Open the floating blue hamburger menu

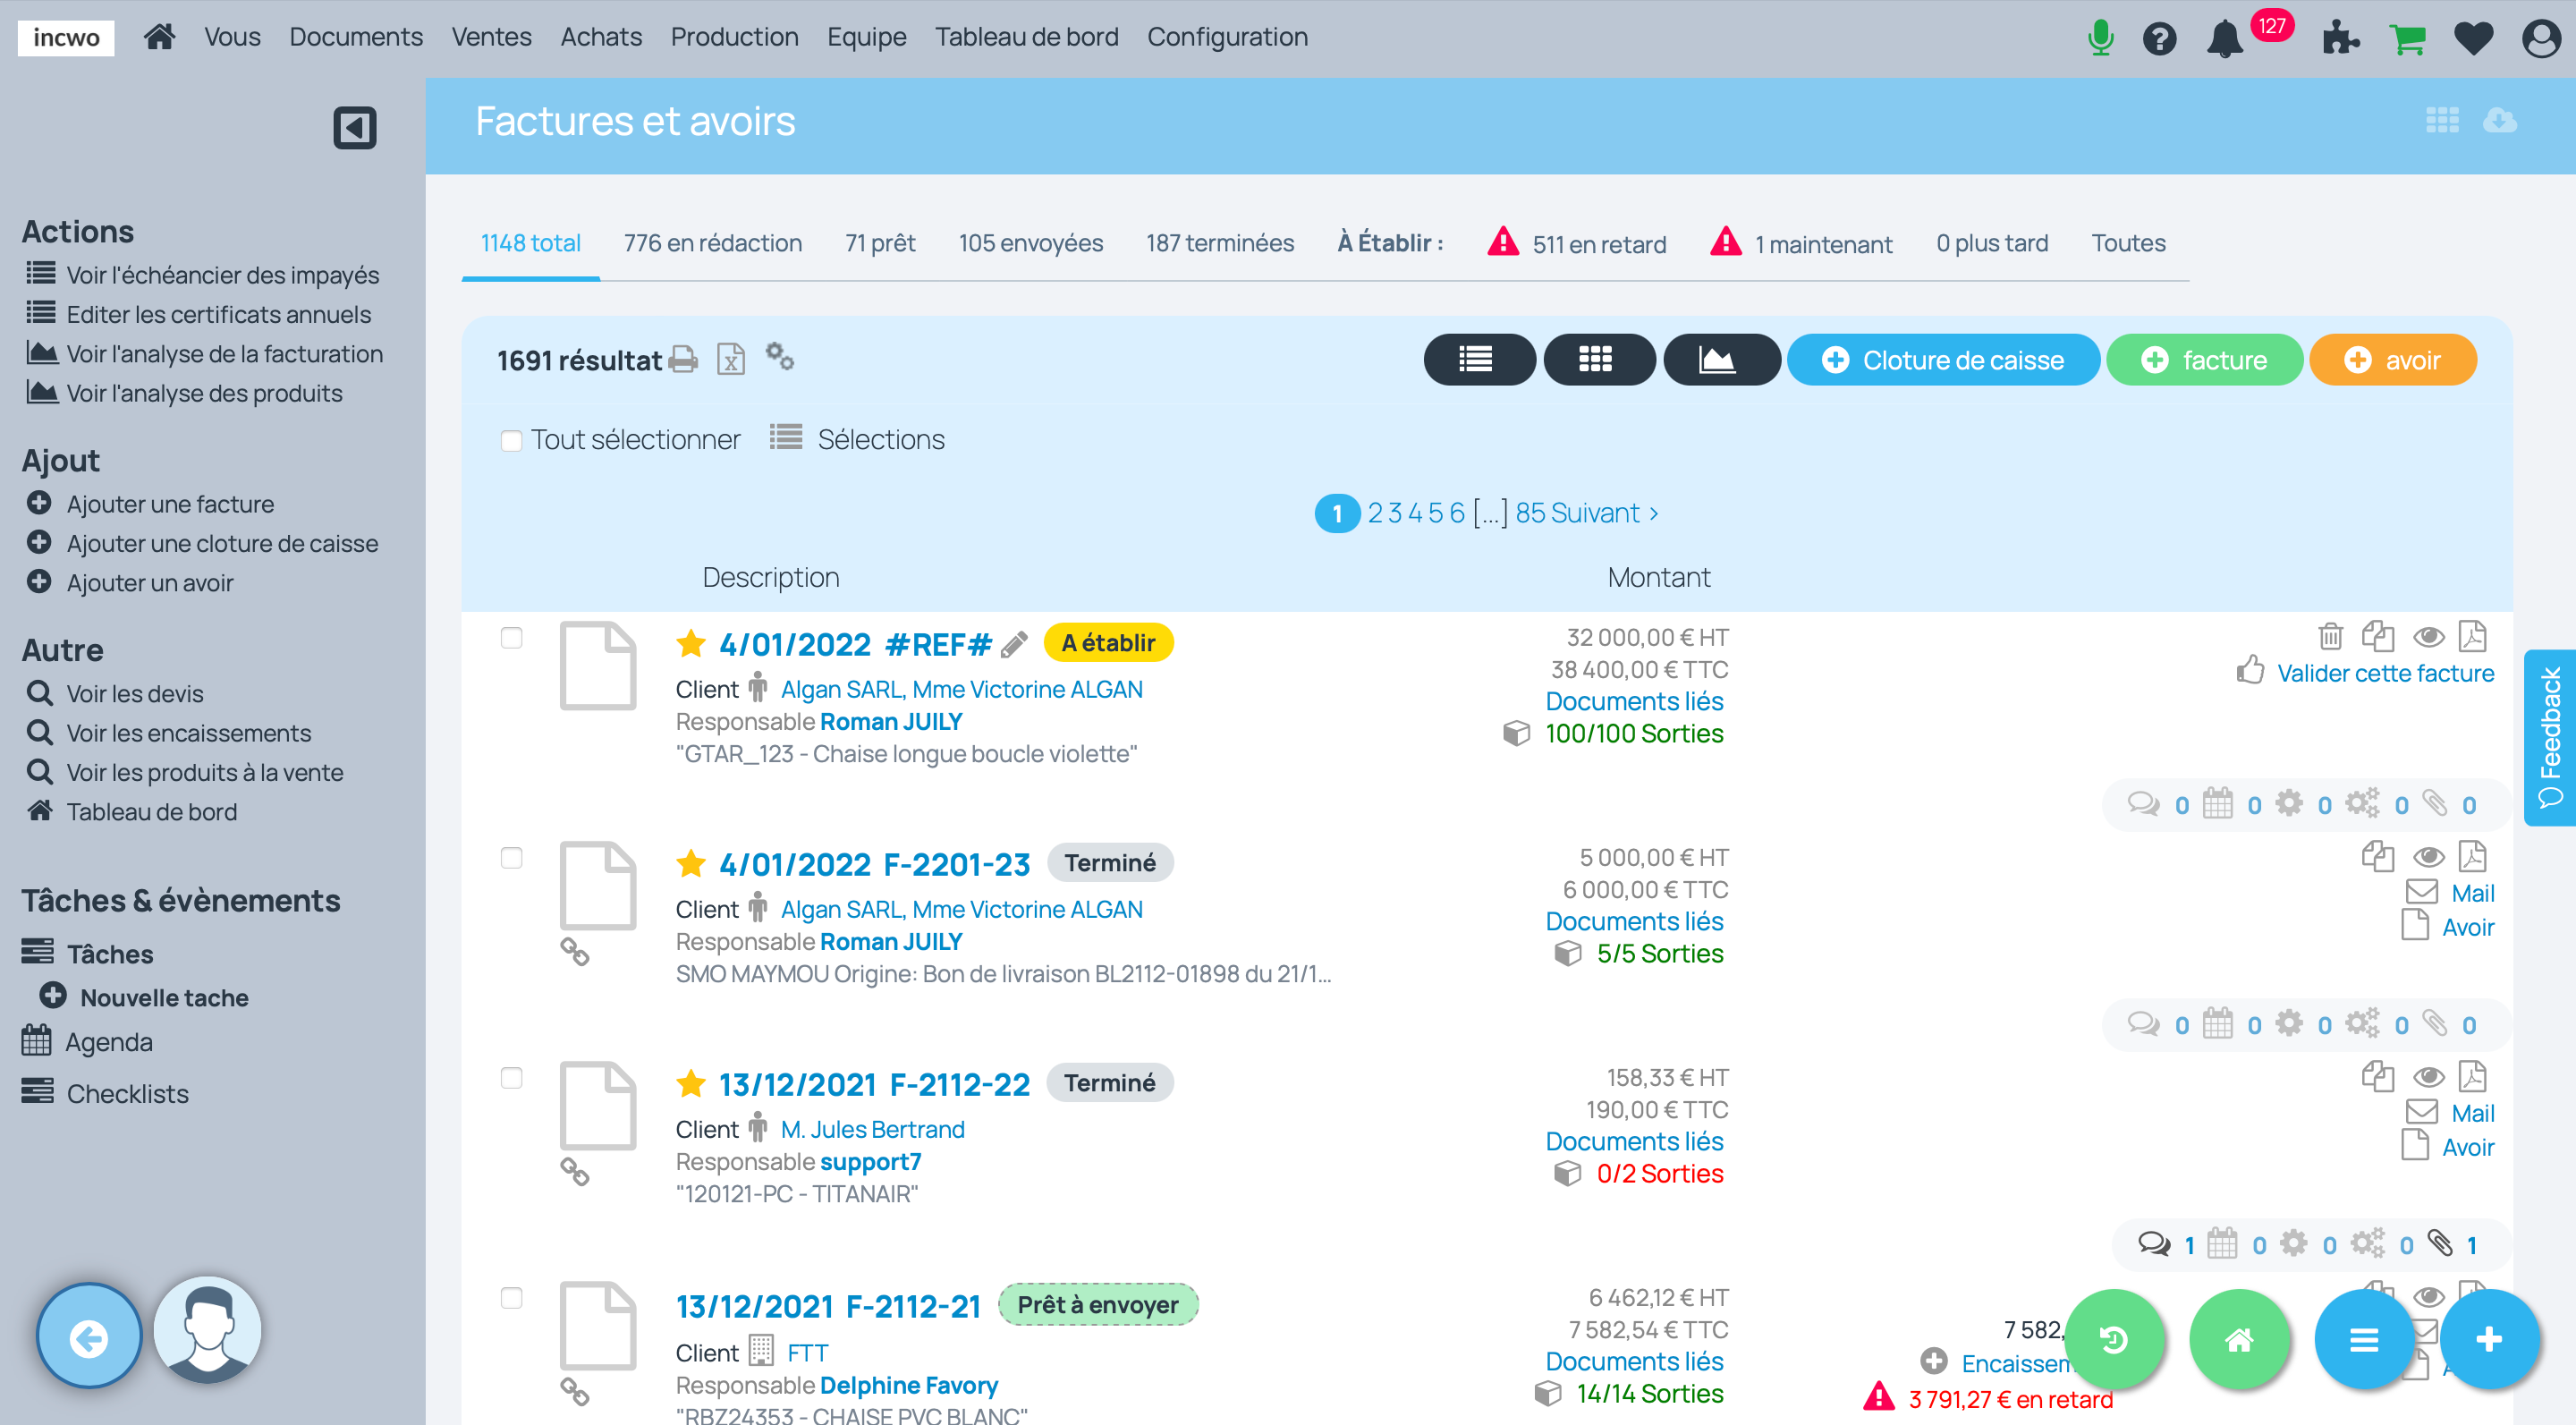coord(2364,1339)
